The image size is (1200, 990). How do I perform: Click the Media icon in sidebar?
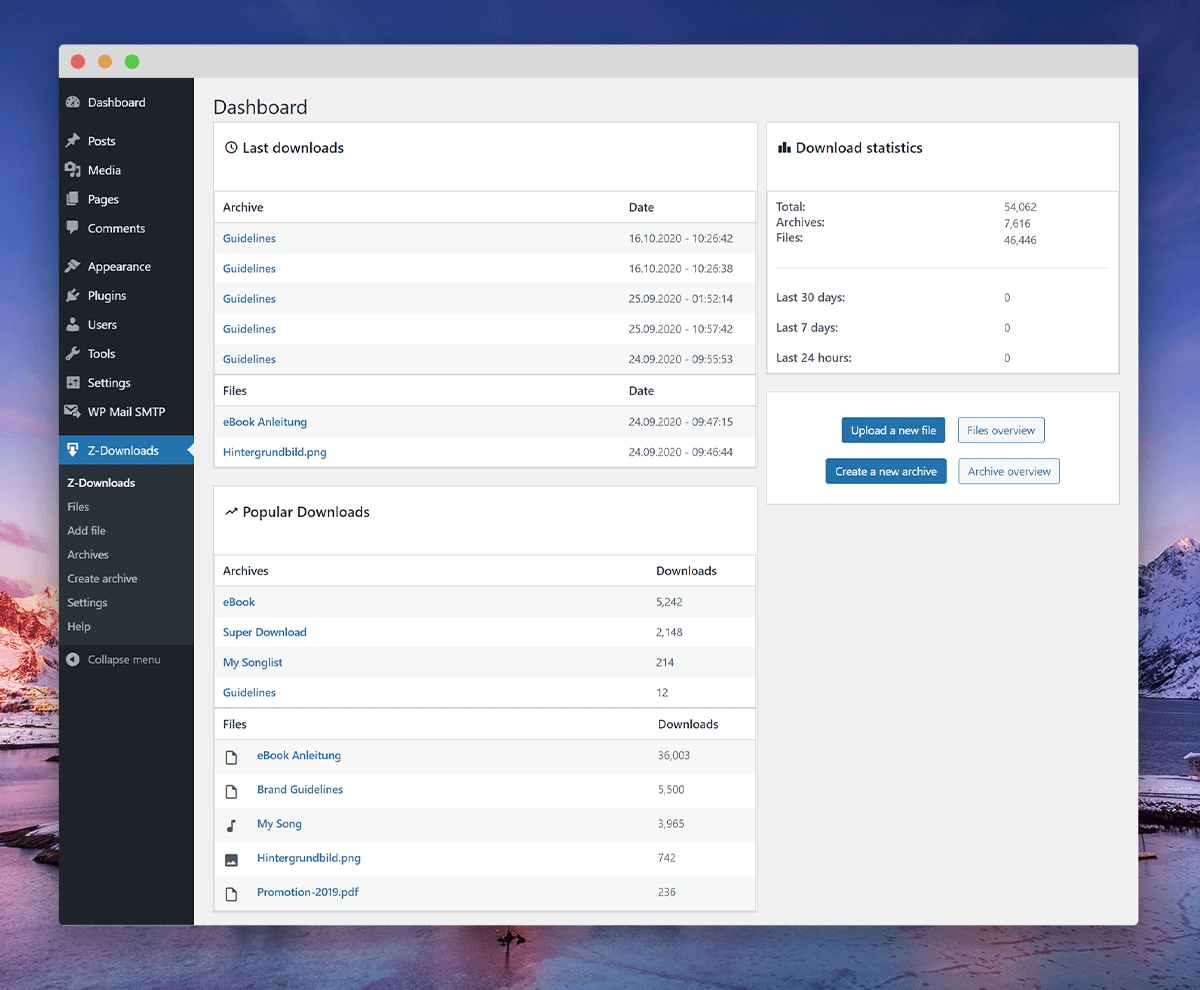point(72,170)
